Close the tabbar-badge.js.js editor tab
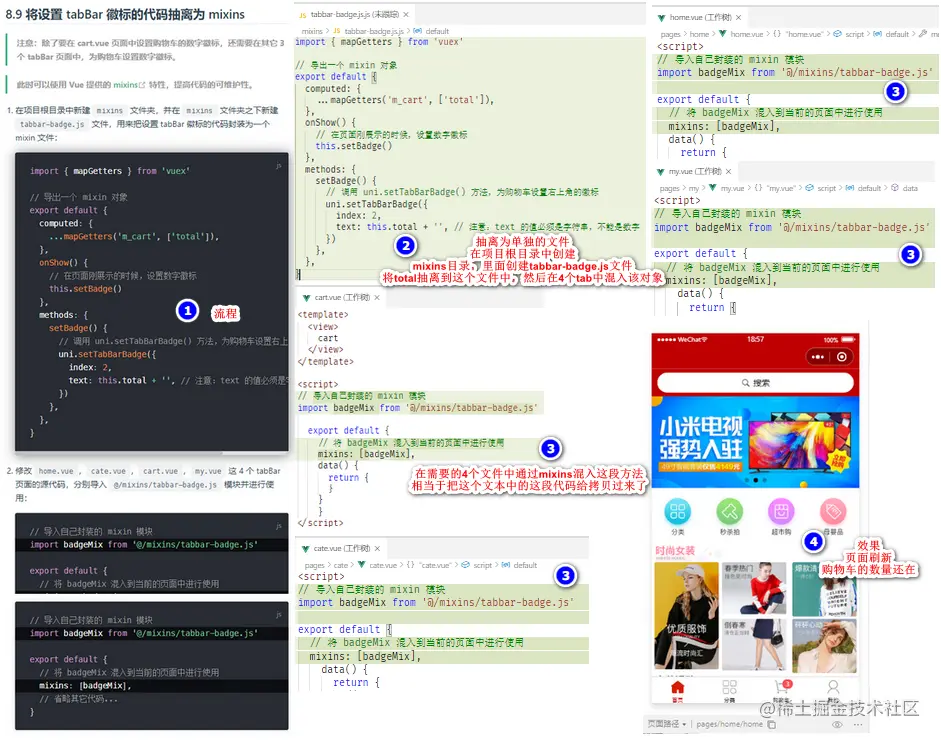The image size is (941, 740). click(x=406, y=14)
